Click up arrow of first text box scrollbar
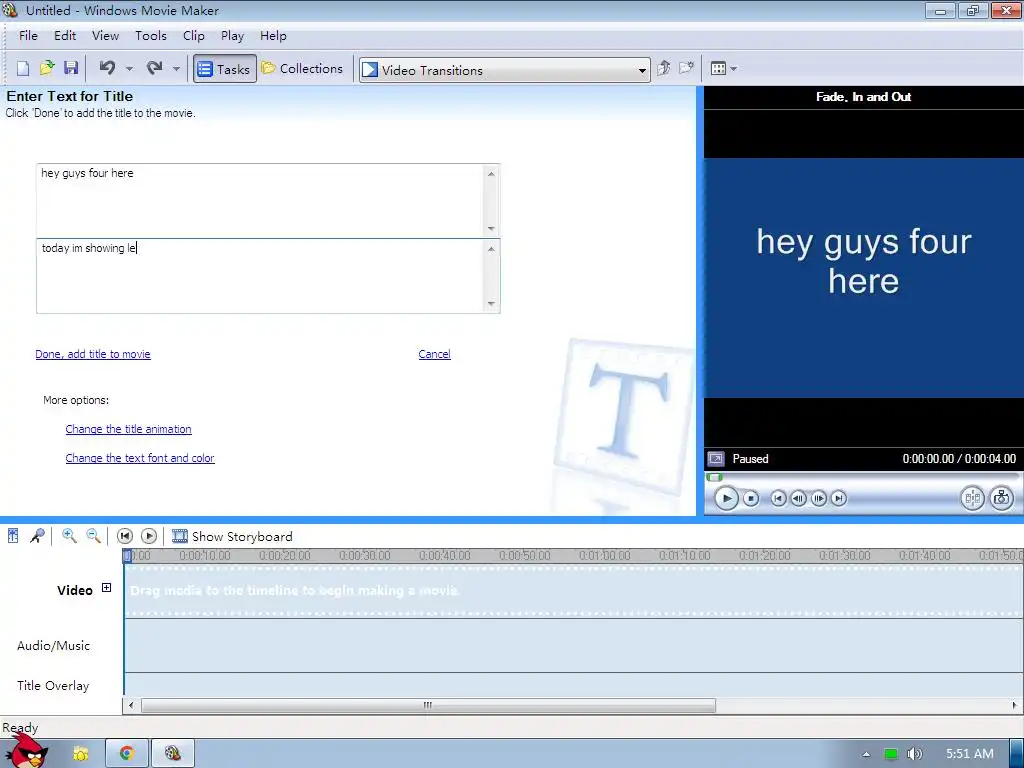The height and width of the screenshot is (768, 1024). (491, 174)
